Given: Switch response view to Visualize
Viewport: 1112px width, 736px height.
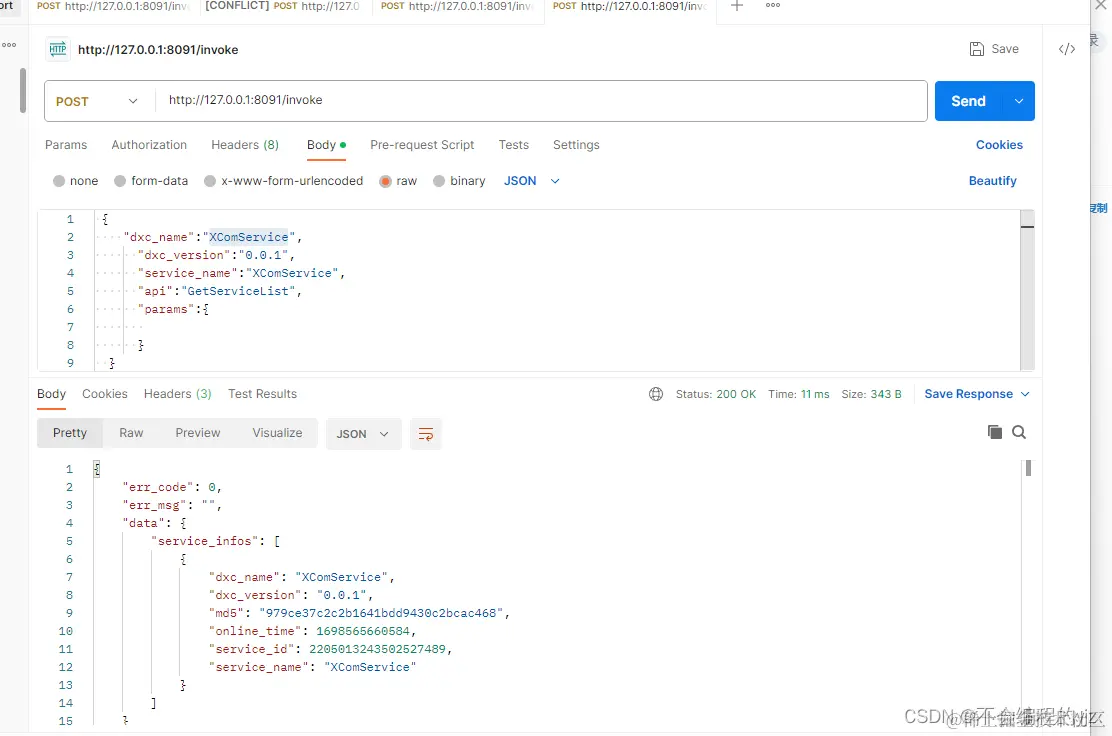Looking at the screenshot, I should click(277, 433).
